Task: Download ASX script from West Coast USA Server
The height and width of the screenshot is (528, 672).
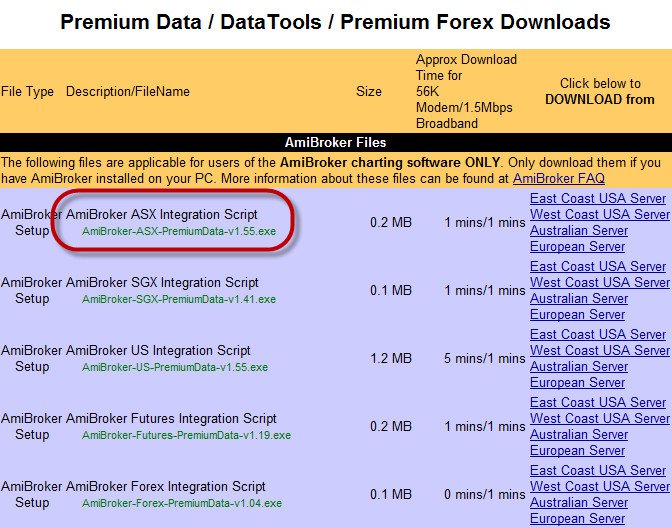Action: tap(600, 214)
